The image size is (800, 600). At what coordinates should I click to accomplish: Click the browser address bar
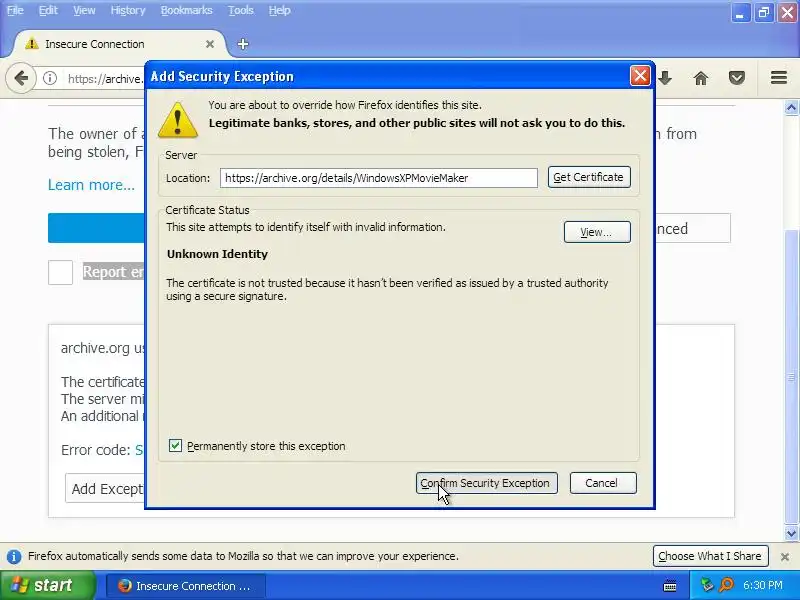pyautogui.click(x=106, y=79)
